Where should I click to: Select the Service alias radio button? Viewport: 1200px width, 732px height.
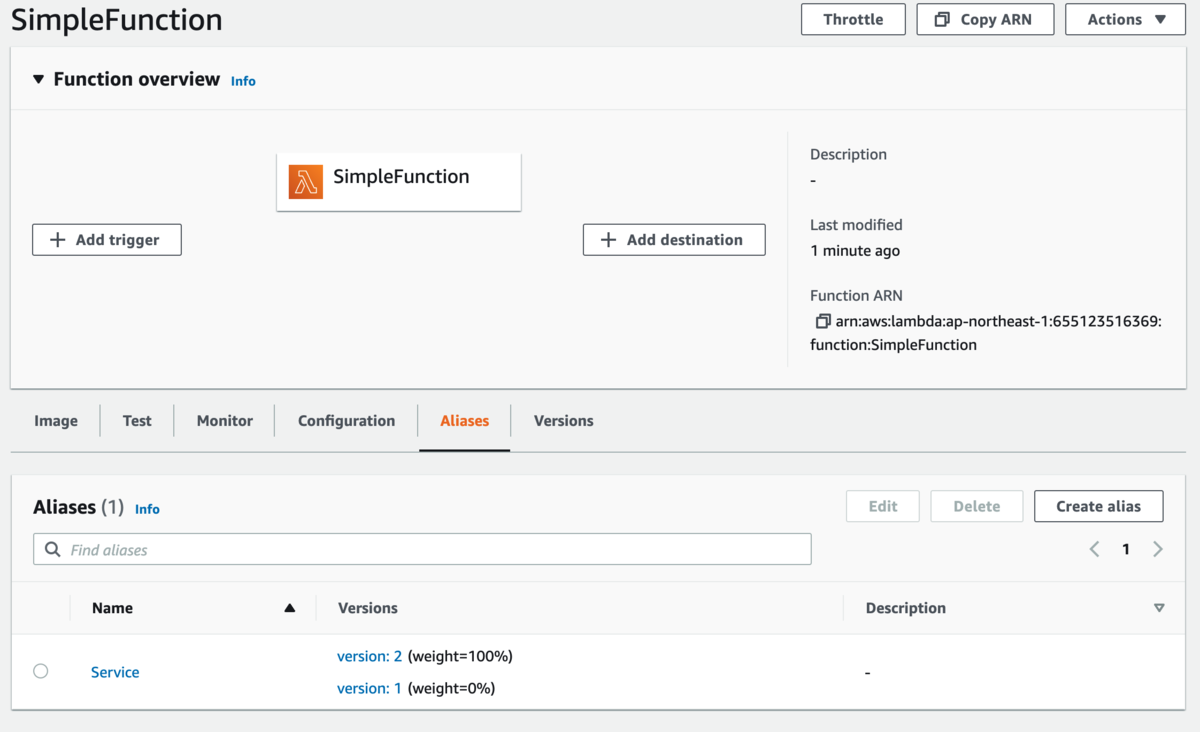41,671
